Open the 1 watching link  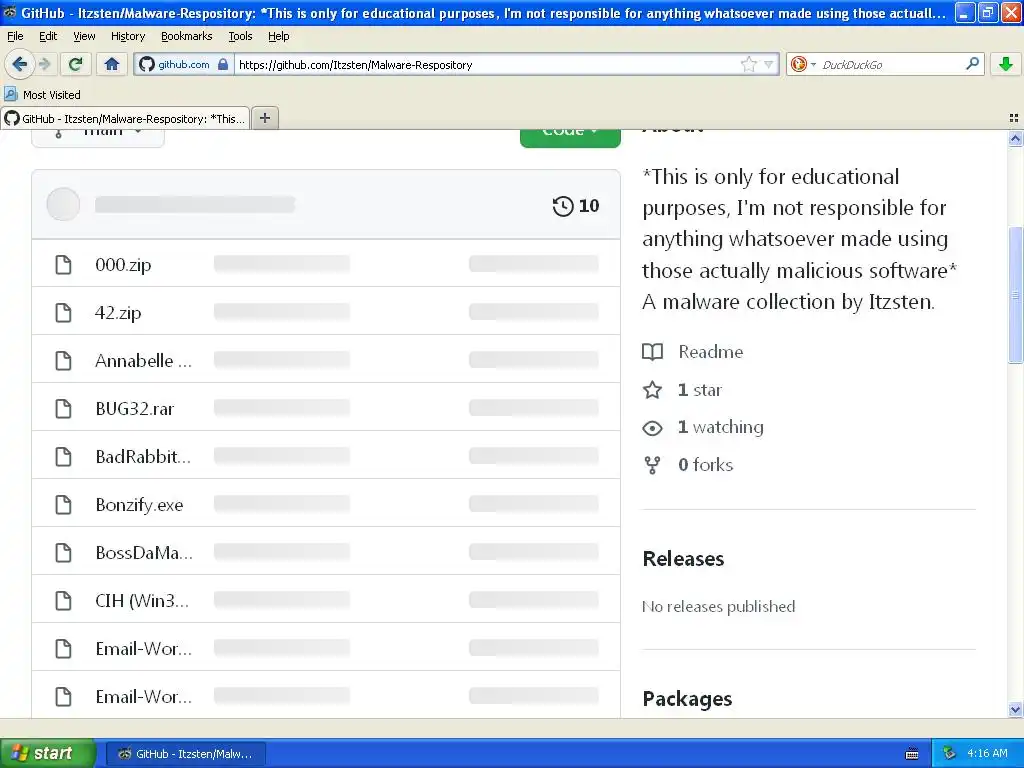point(720,427)
